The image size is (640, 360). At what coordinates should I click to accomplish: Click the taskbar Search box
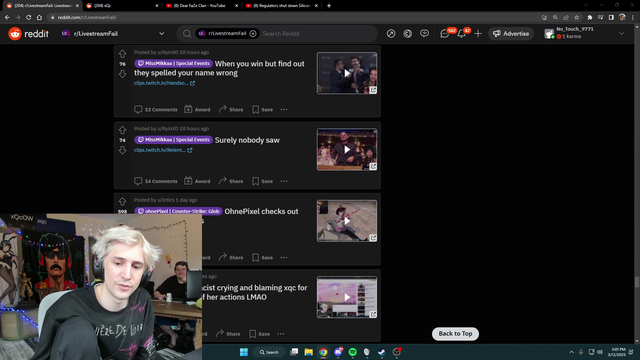pyautogui.click(x=269, y=352)
